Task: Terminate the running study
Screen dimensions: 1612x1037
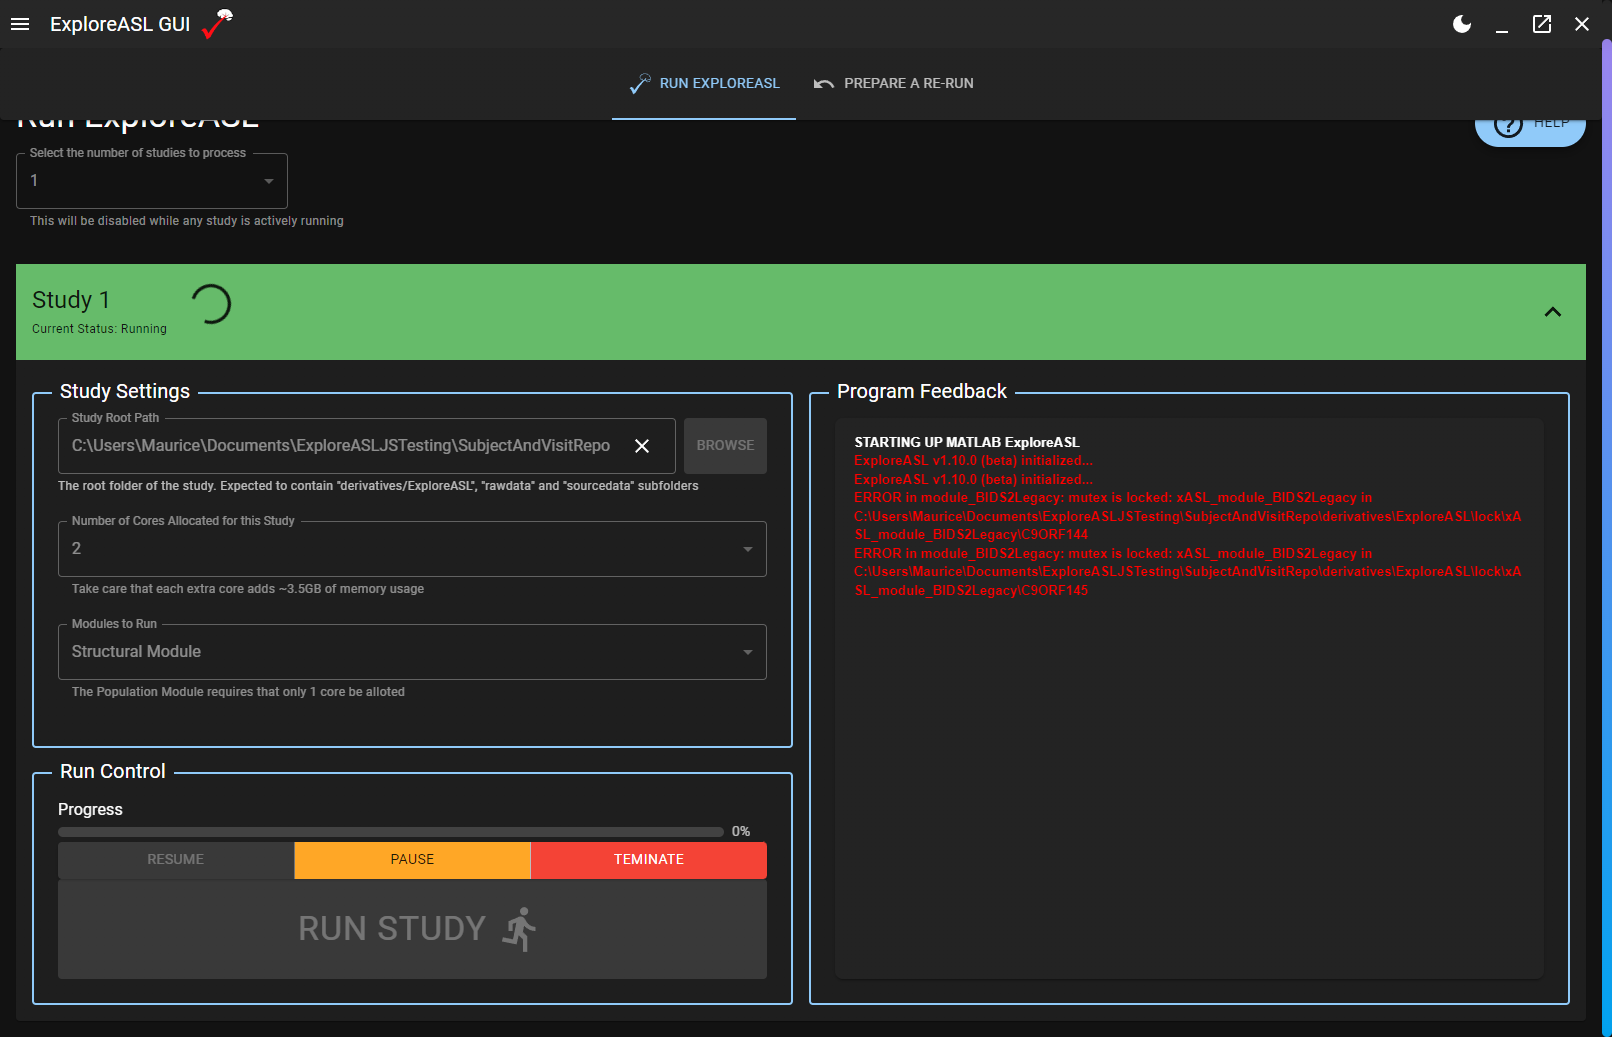Action: click(648, 859)
